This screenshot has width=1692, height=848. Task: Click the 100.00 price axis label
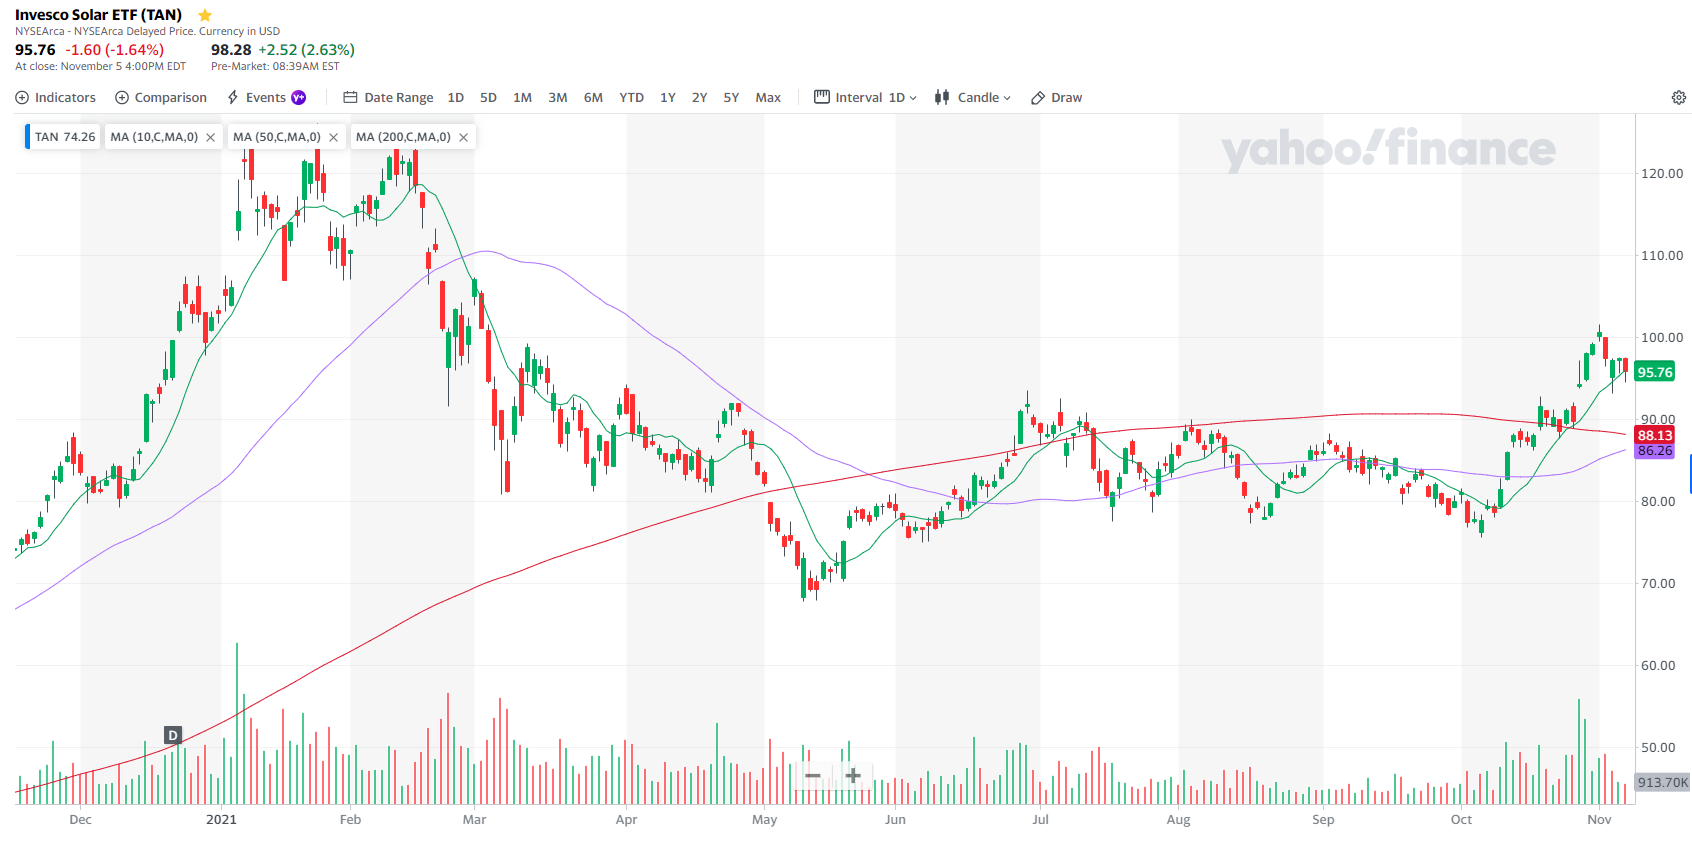pyautogui.click(x=1662, y=337)
